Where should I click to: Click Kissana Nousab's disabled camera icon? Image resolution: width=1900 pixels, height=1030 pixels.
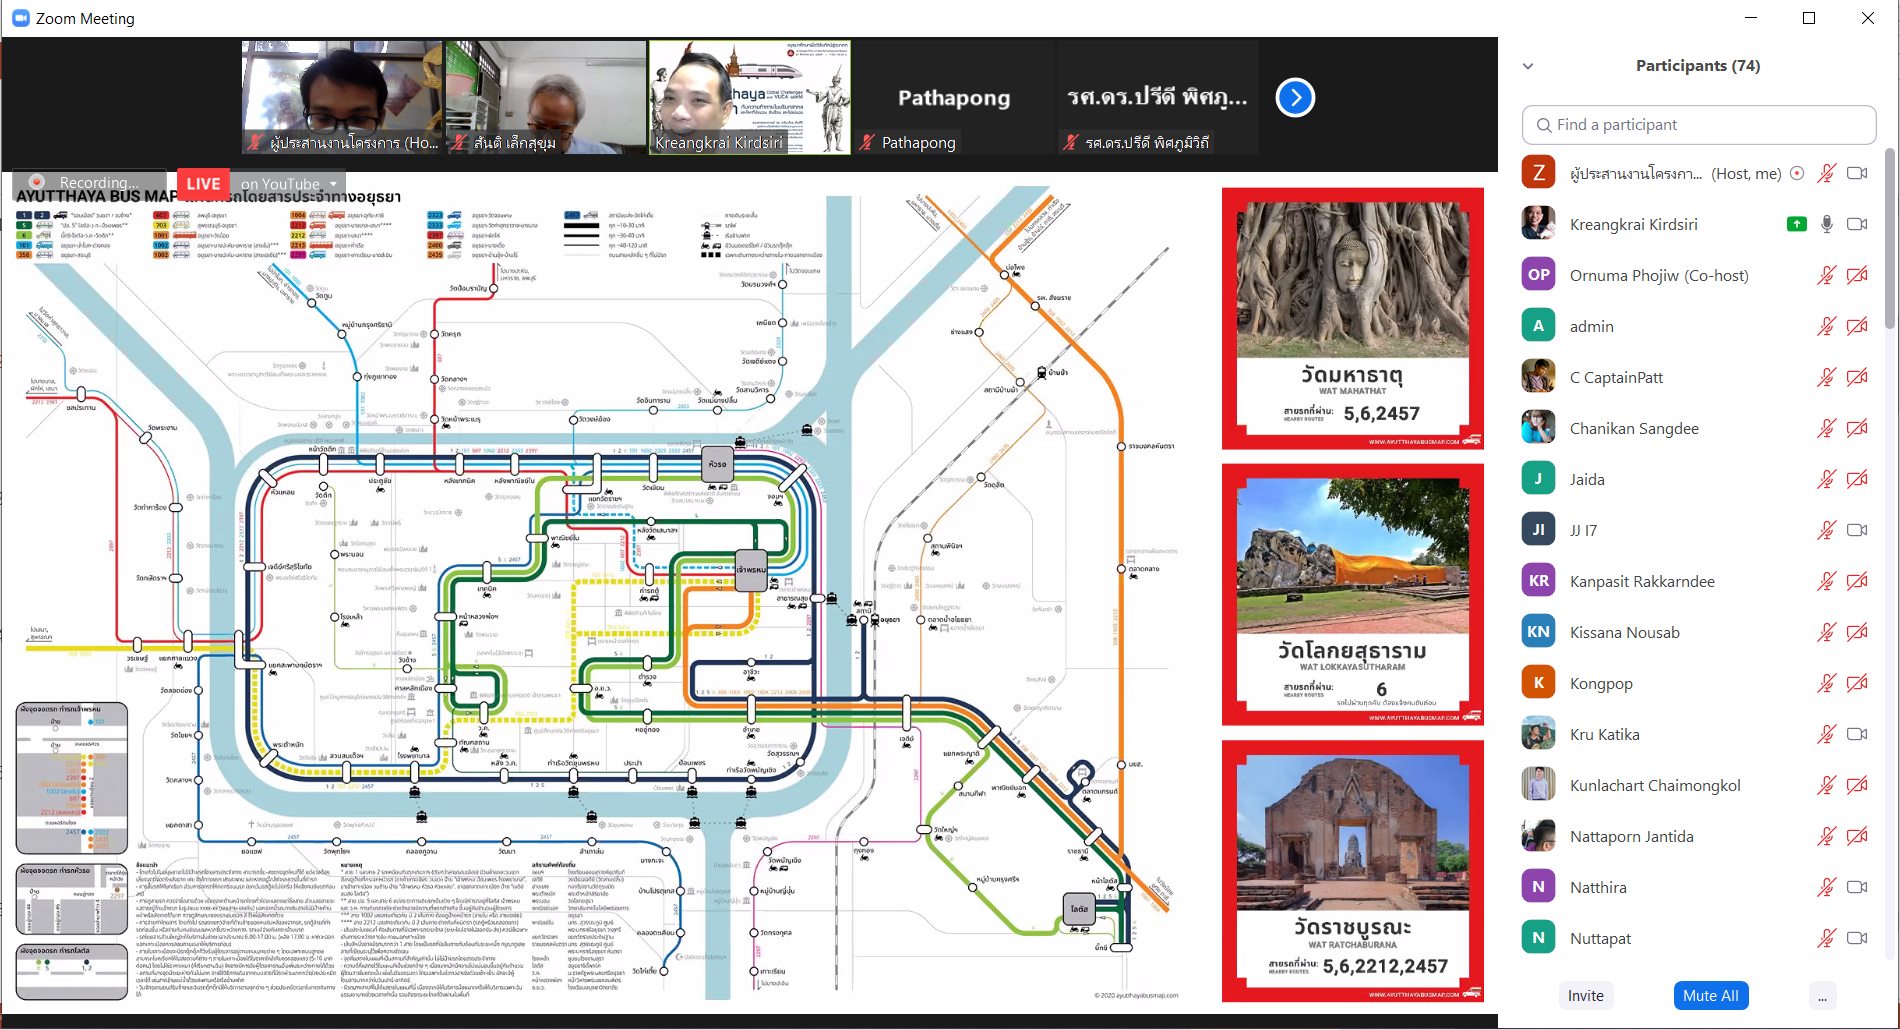click(x=1857, y=632)
